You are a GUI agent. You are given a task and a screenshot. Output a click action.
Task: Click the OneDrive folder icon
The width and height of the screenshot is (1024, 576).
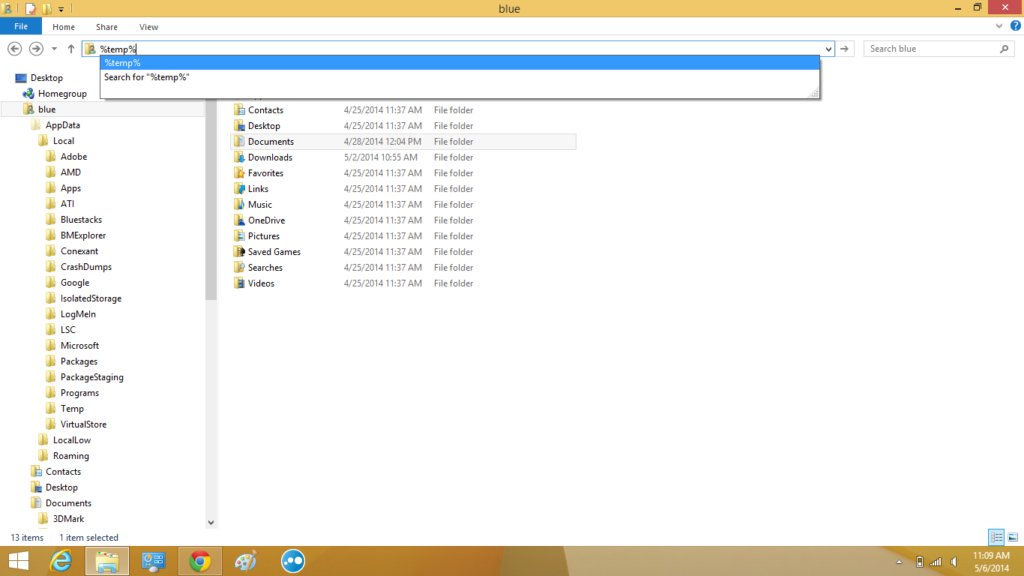240,220
